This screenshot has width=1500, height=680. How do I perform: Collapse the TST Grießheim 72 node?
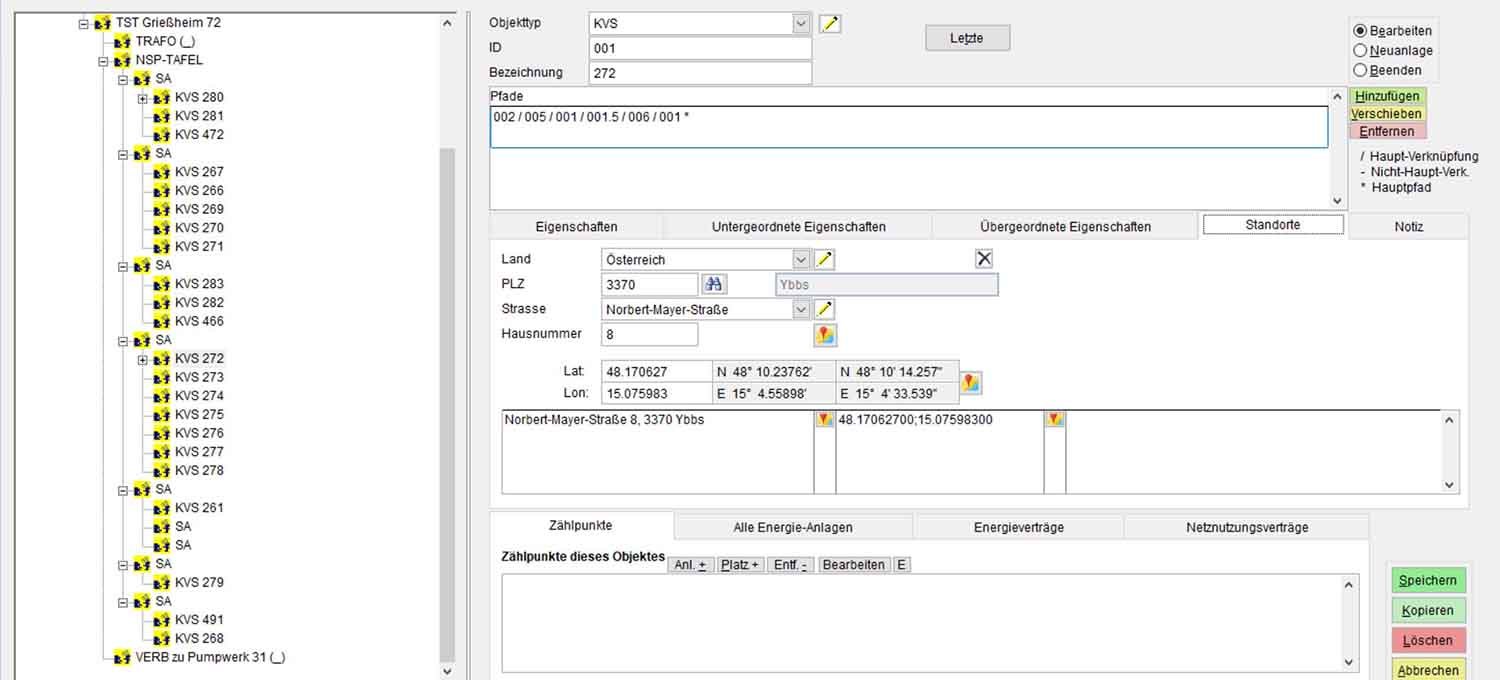click(84, 23)
